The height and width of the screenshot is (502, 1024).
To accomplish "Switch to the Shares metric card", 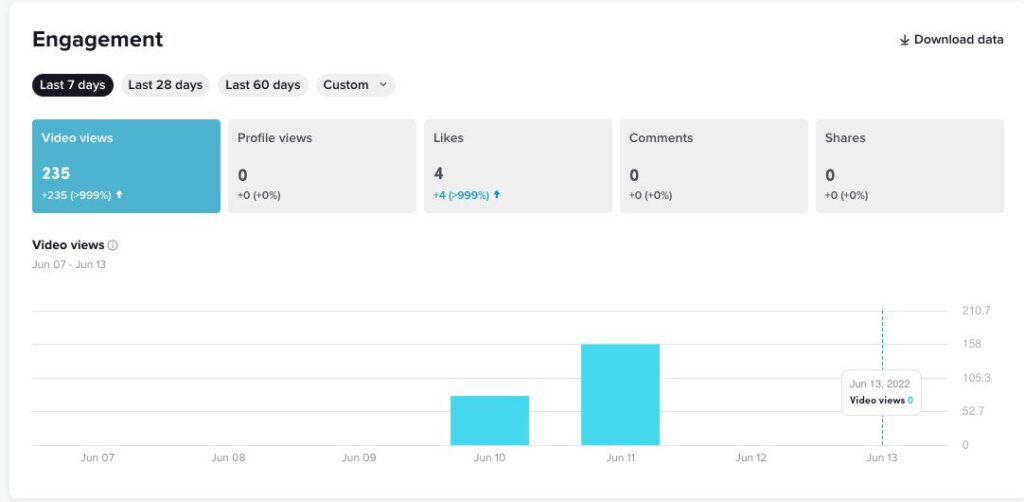I will point(909,166).
